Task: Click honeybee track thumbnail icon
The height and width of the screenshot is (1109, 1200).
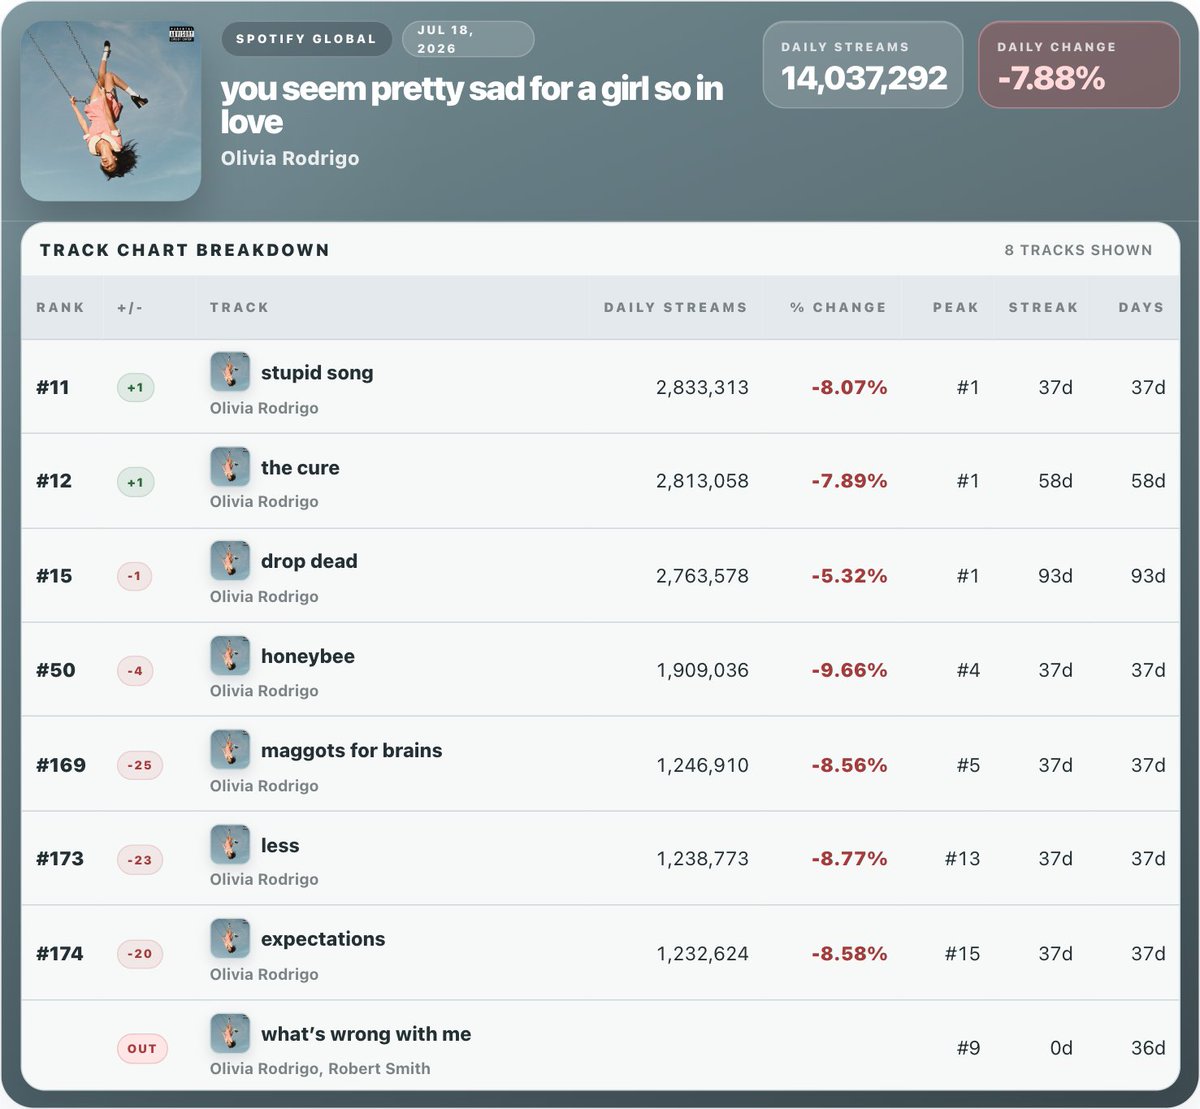Action: (x=230, y=656)
